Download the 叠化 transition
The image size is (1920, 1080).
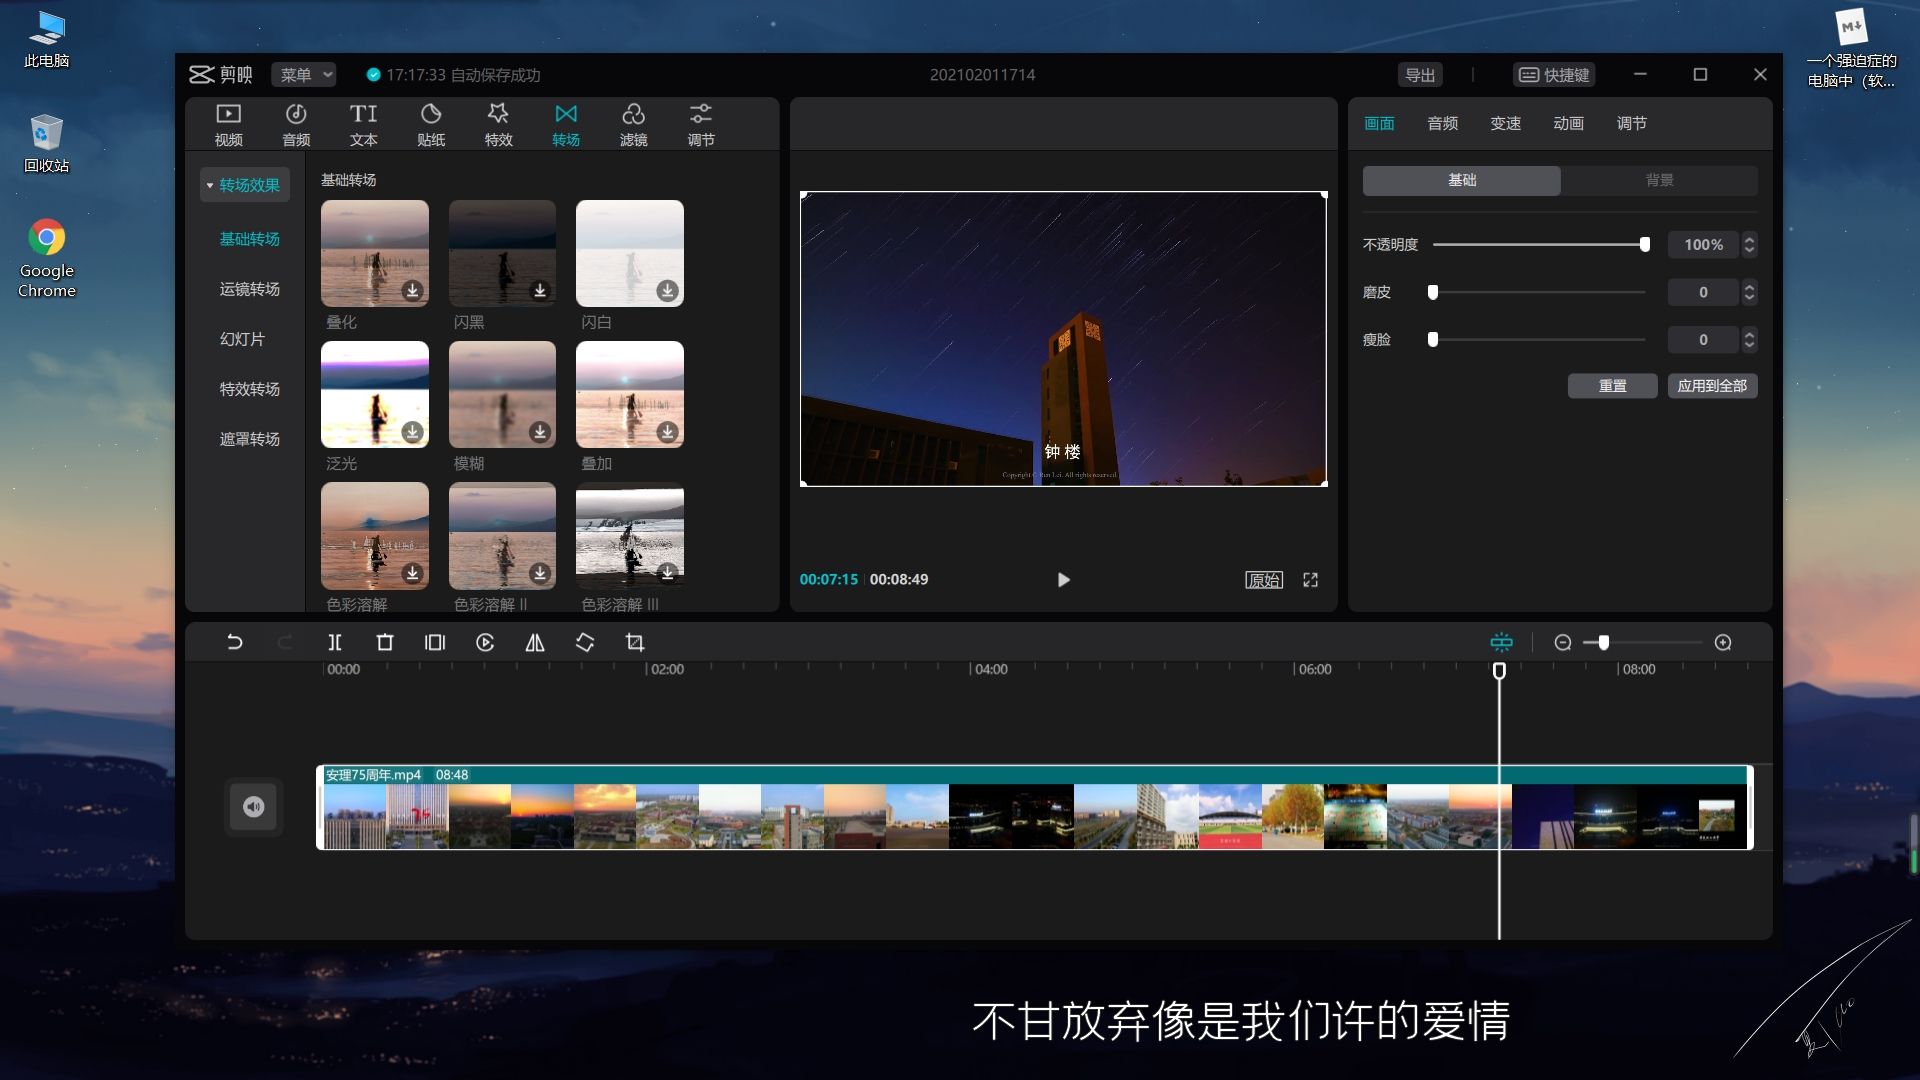point(412,290)
